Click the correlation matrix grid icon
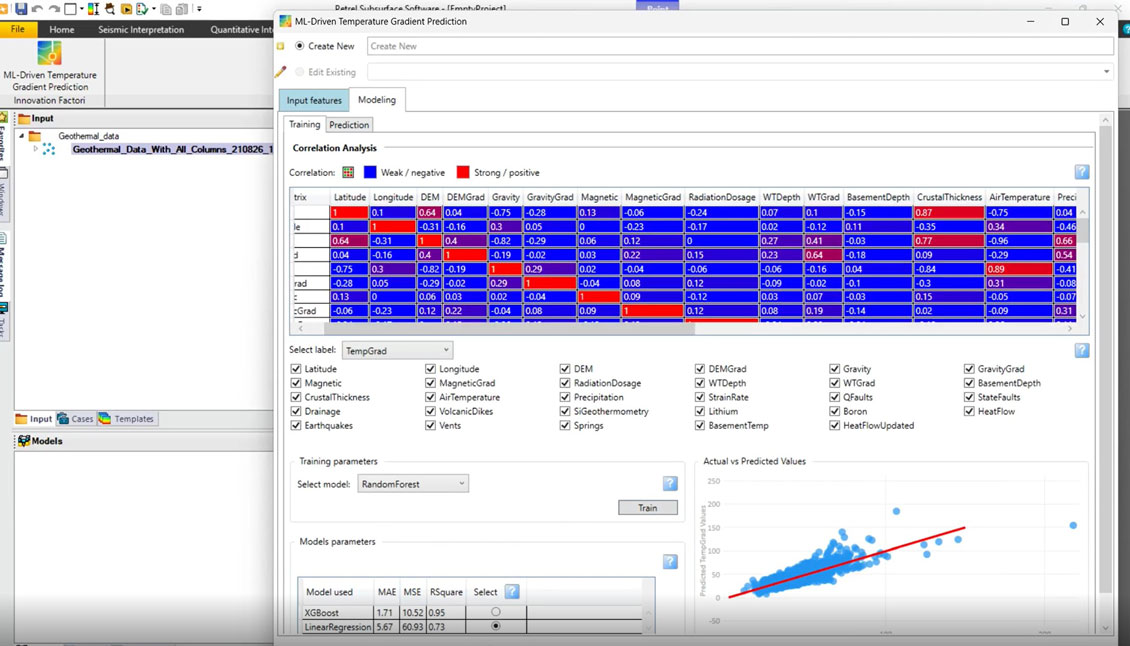 [348, 172]
